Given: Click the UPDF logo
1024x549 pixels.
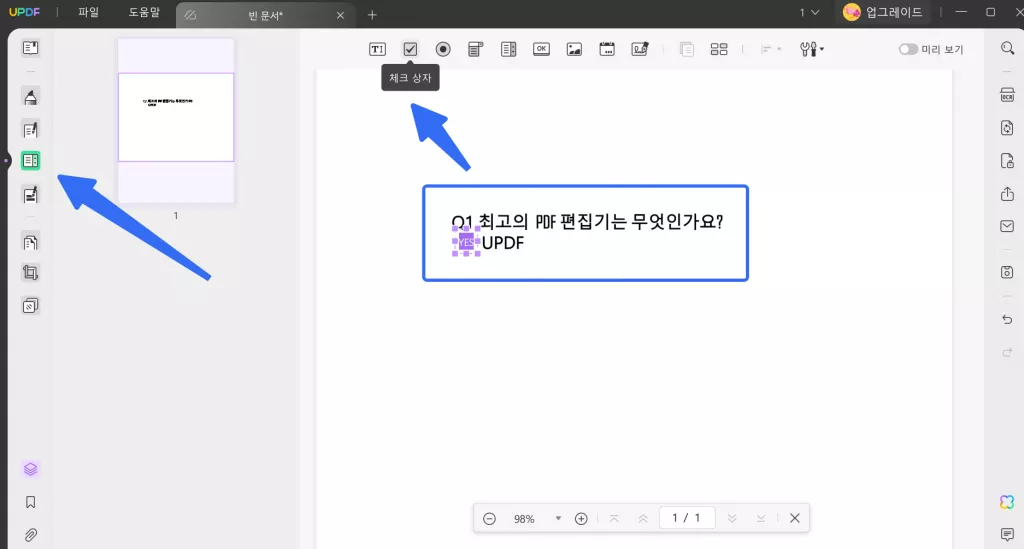Looking at the screenshot, I should [24, 12].
